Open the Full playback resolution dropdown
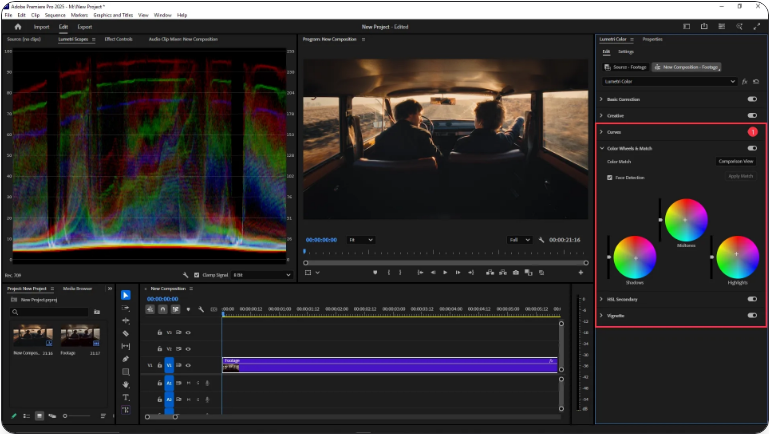Viewport: 769px width, 434px height. pos(520,240)
